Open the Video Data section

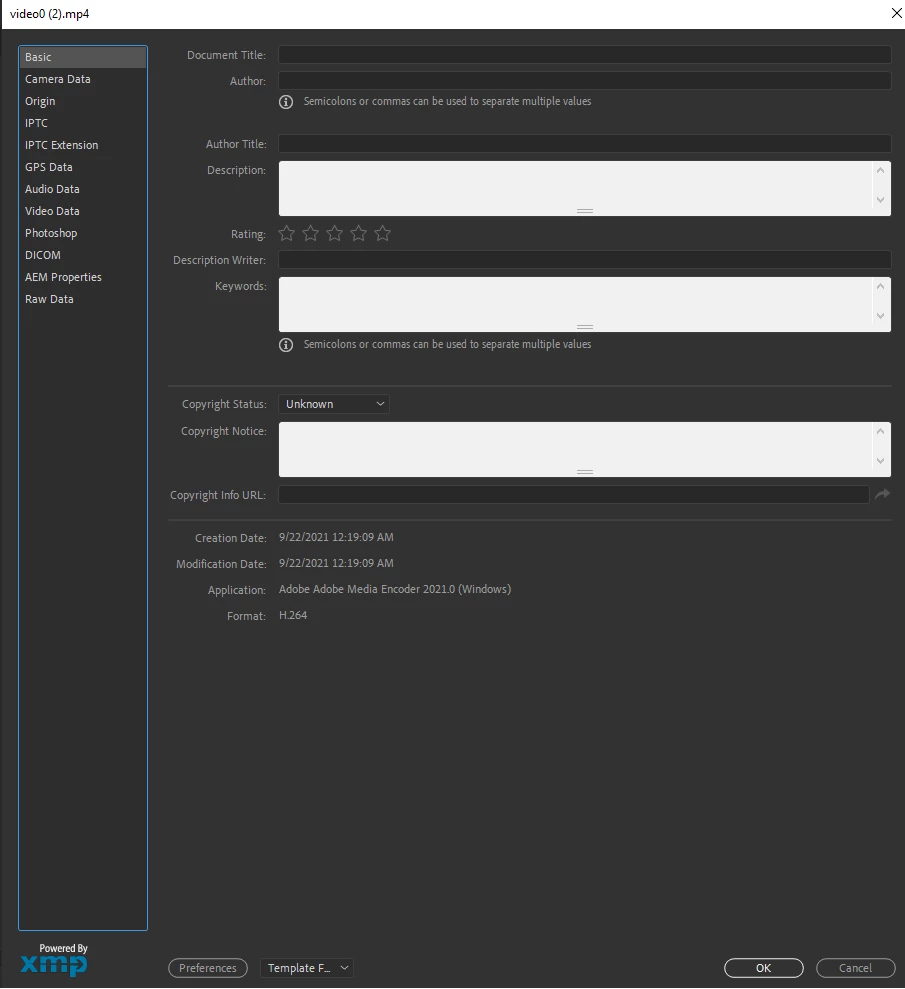83,211
